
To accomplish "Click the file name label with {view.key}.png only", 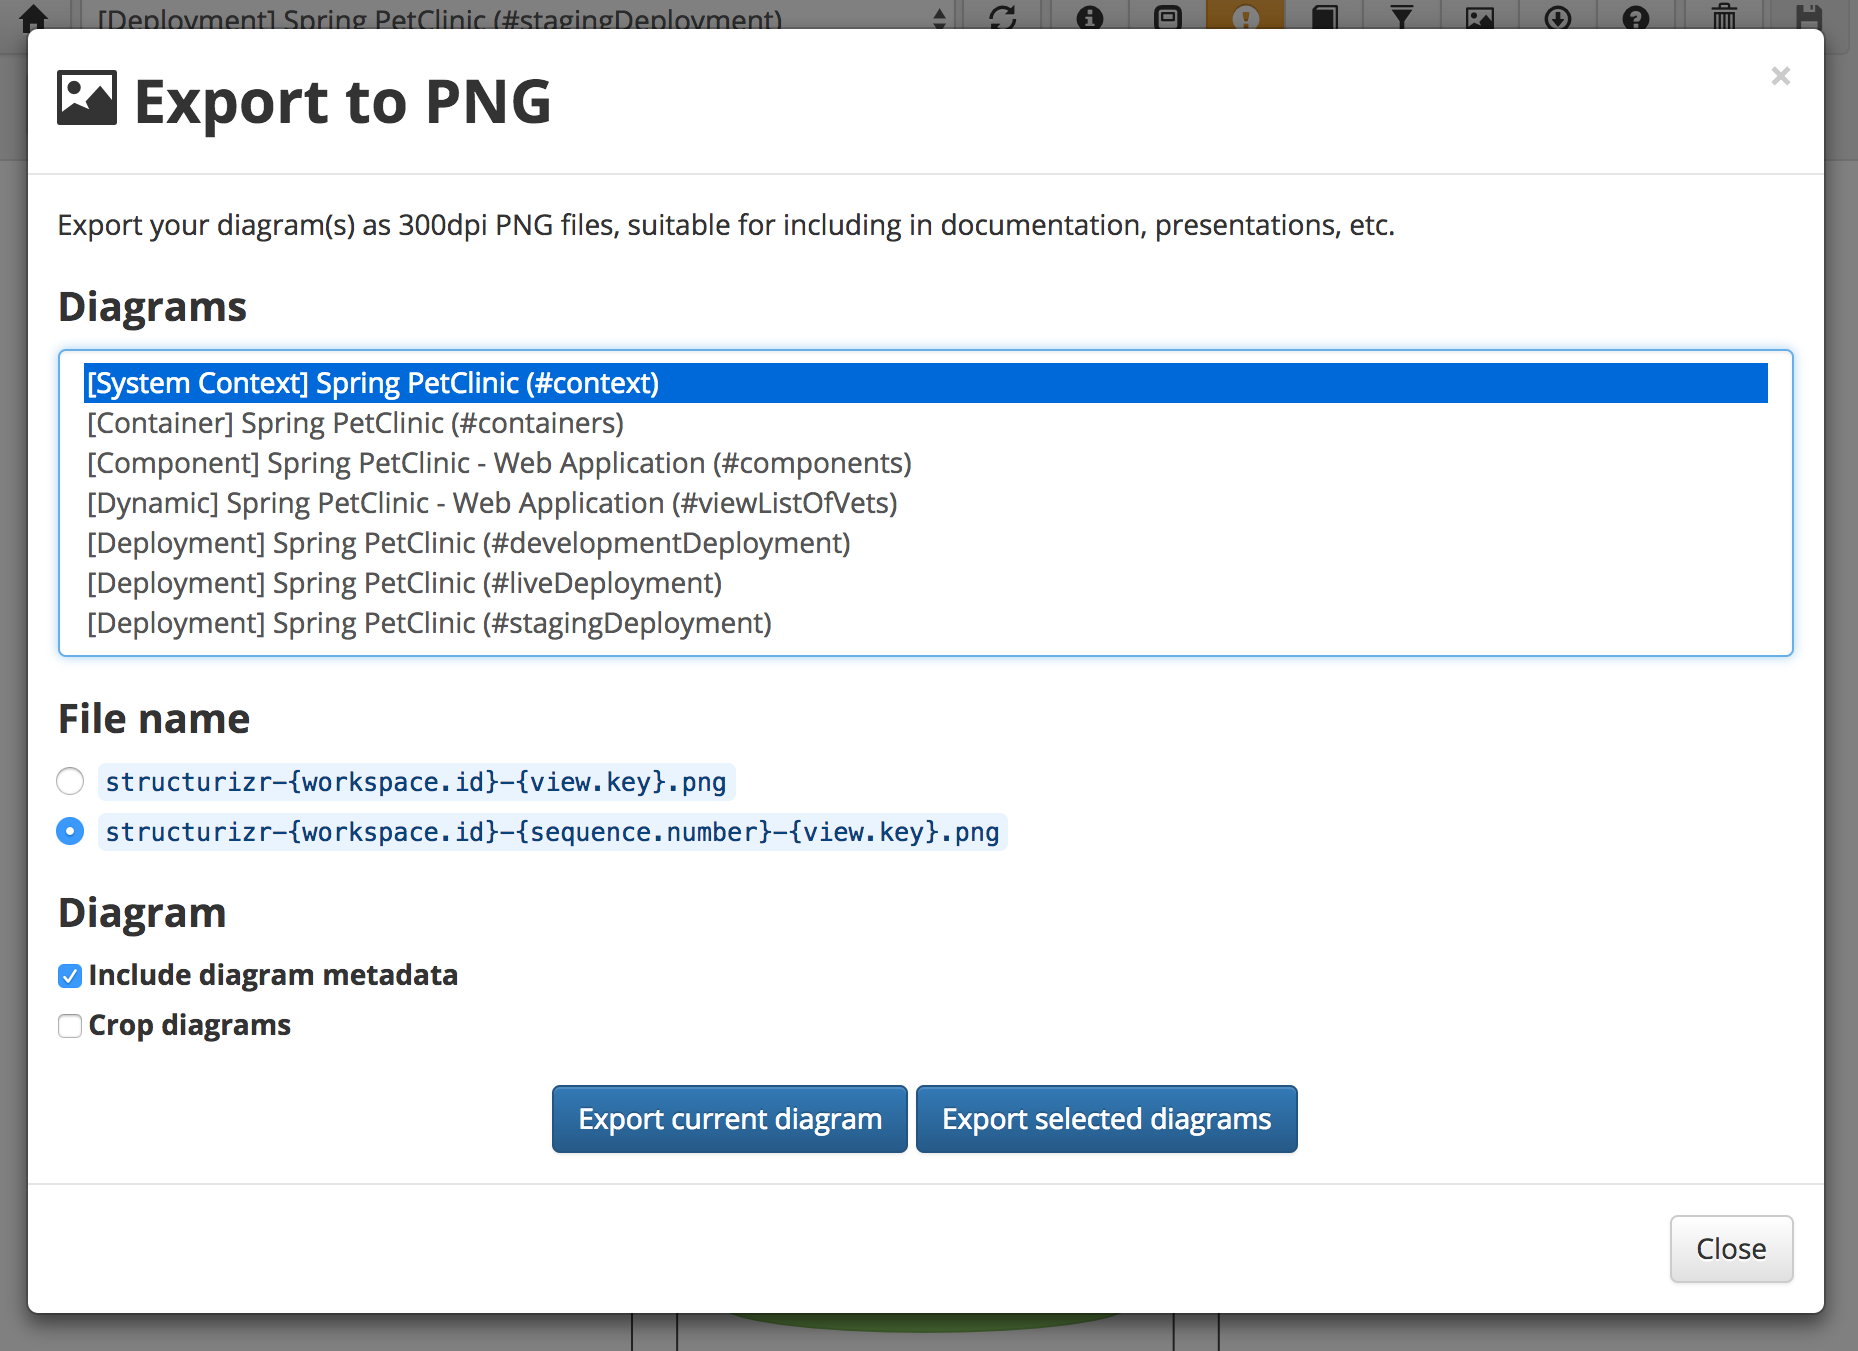I will pyautogui.click(x=416, y=782).
